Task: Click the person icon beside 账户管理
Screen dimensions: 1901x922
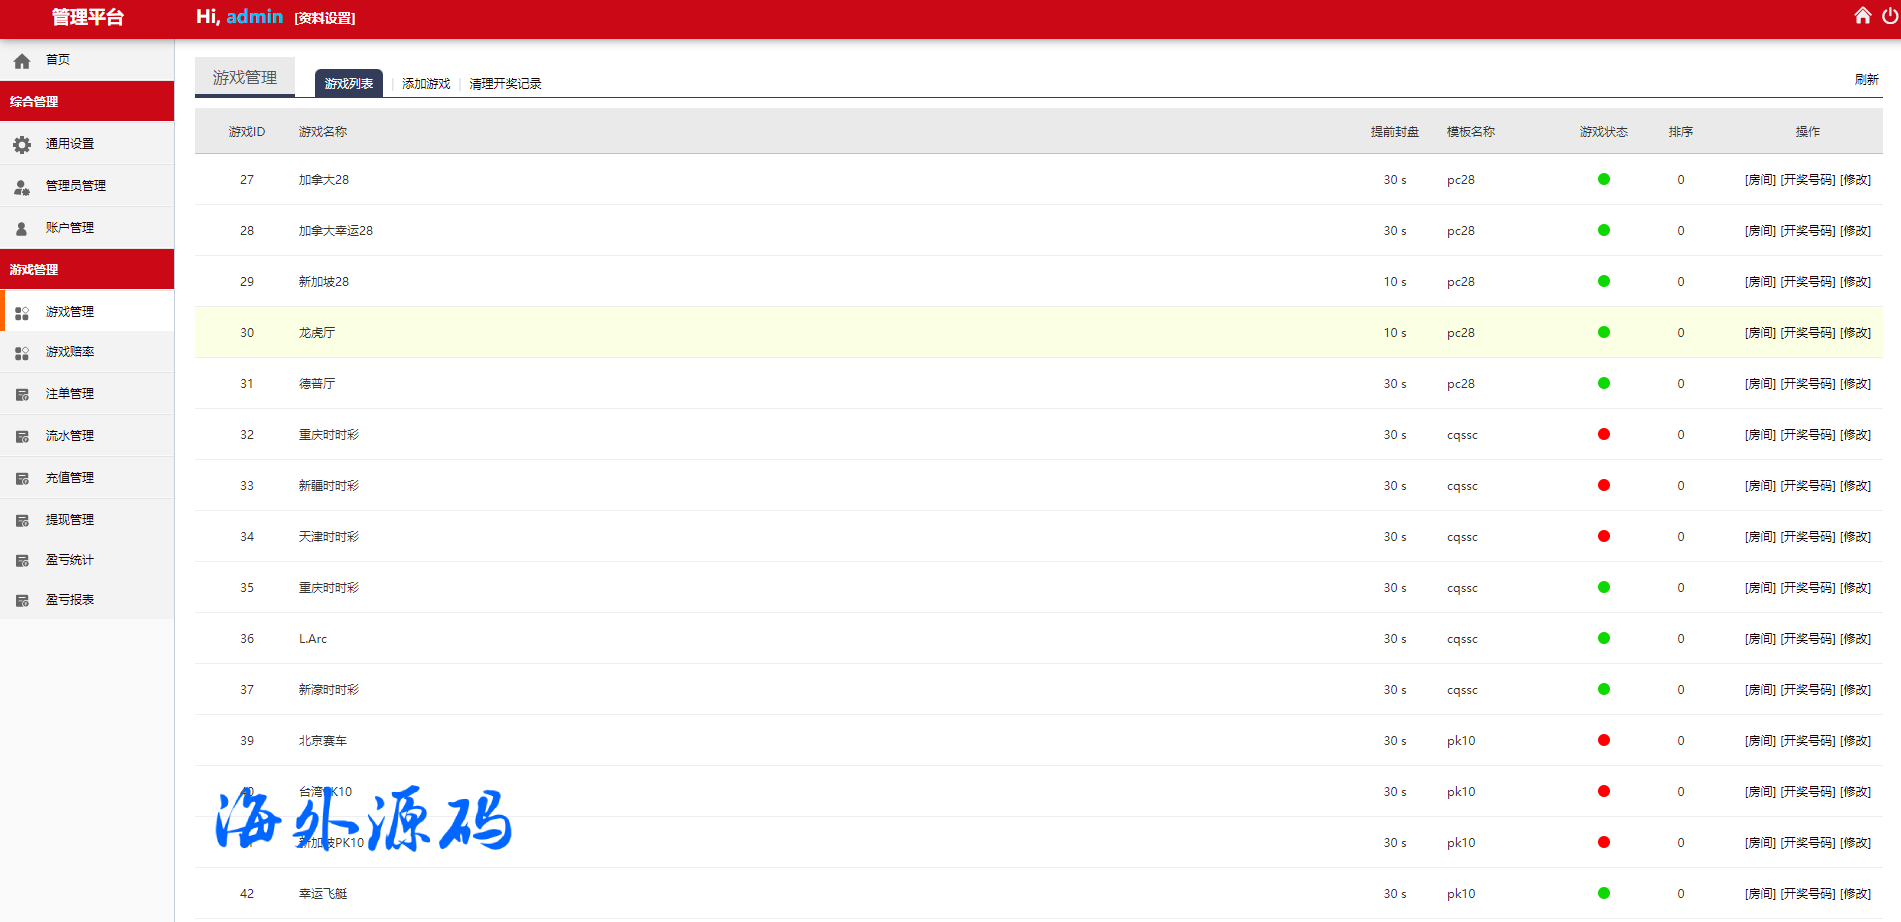Action: coord(22,229)
